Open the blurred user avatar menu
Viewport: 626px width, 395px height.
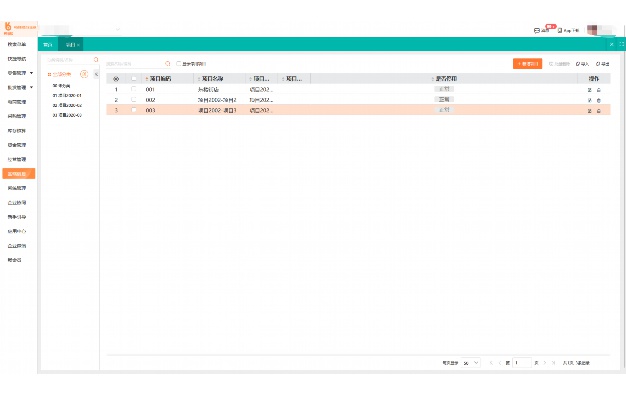pos(592,30)
